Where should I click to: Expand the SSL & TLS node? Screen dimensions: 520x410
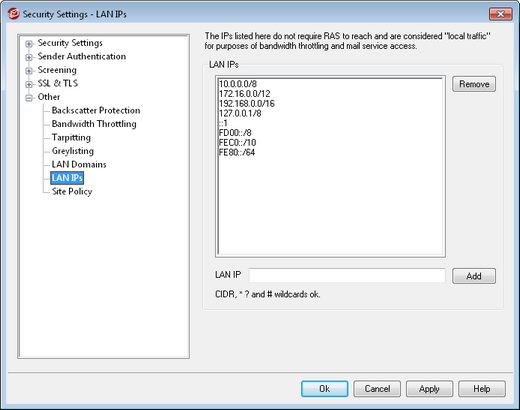[29, 84]
